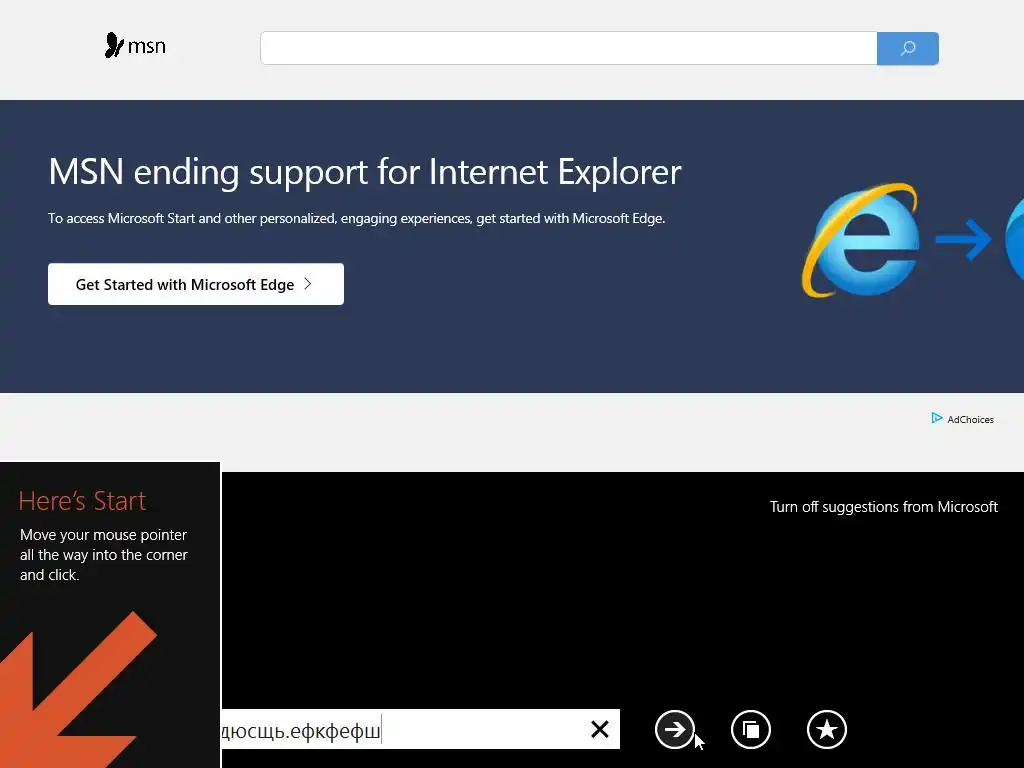Click Turn off suggestions from Microsoft
This screenshot has width=1024, height=768.
tap(884, 507)
